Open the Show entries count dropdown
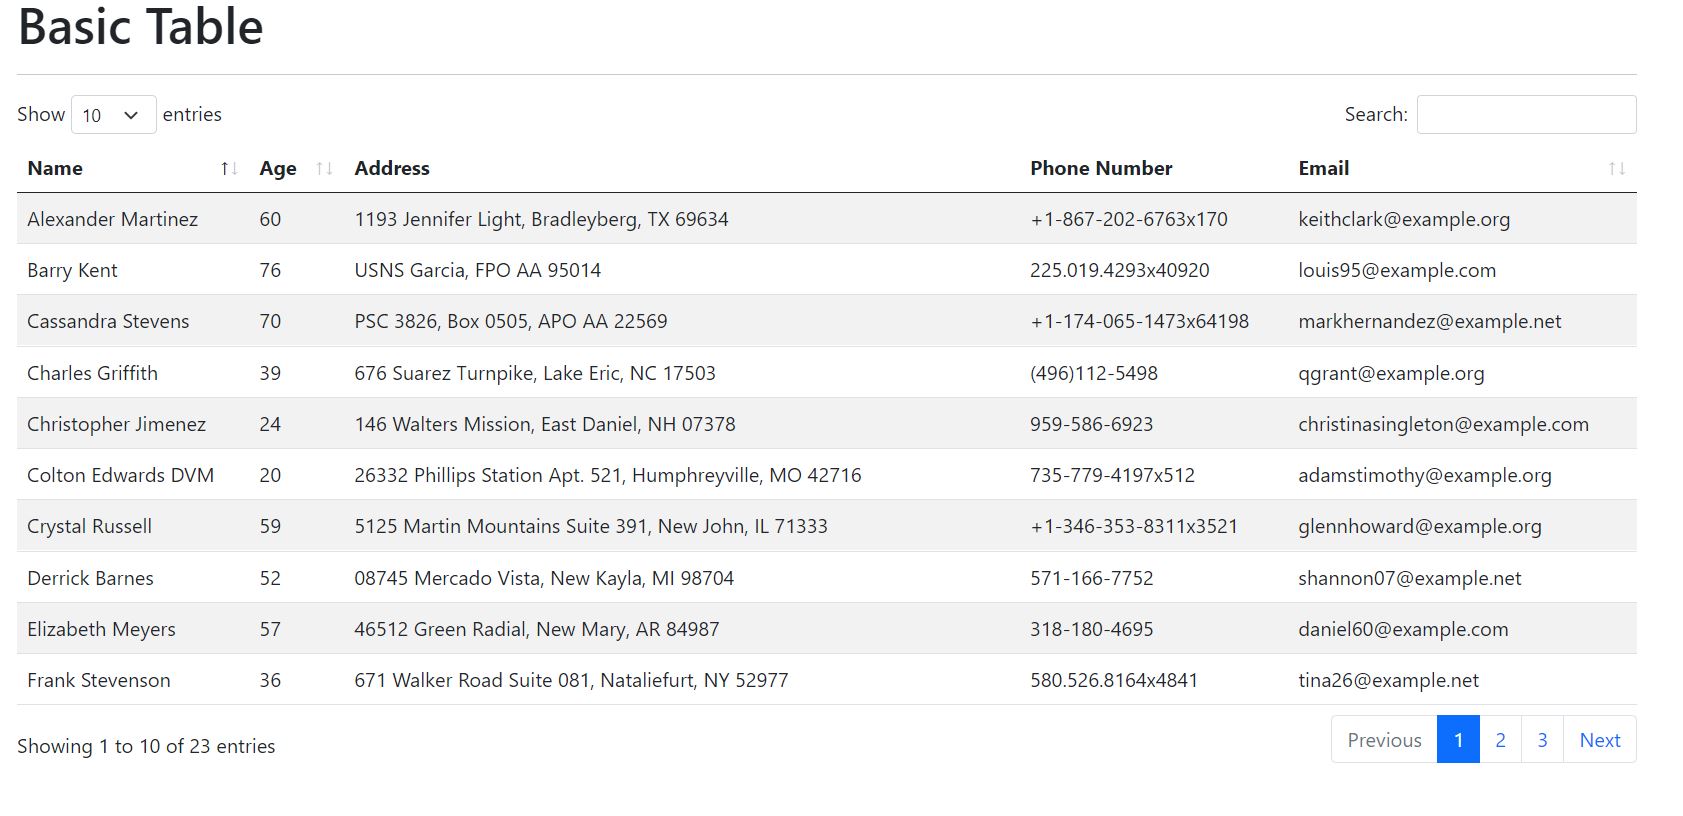 click(x=114, y=115)
